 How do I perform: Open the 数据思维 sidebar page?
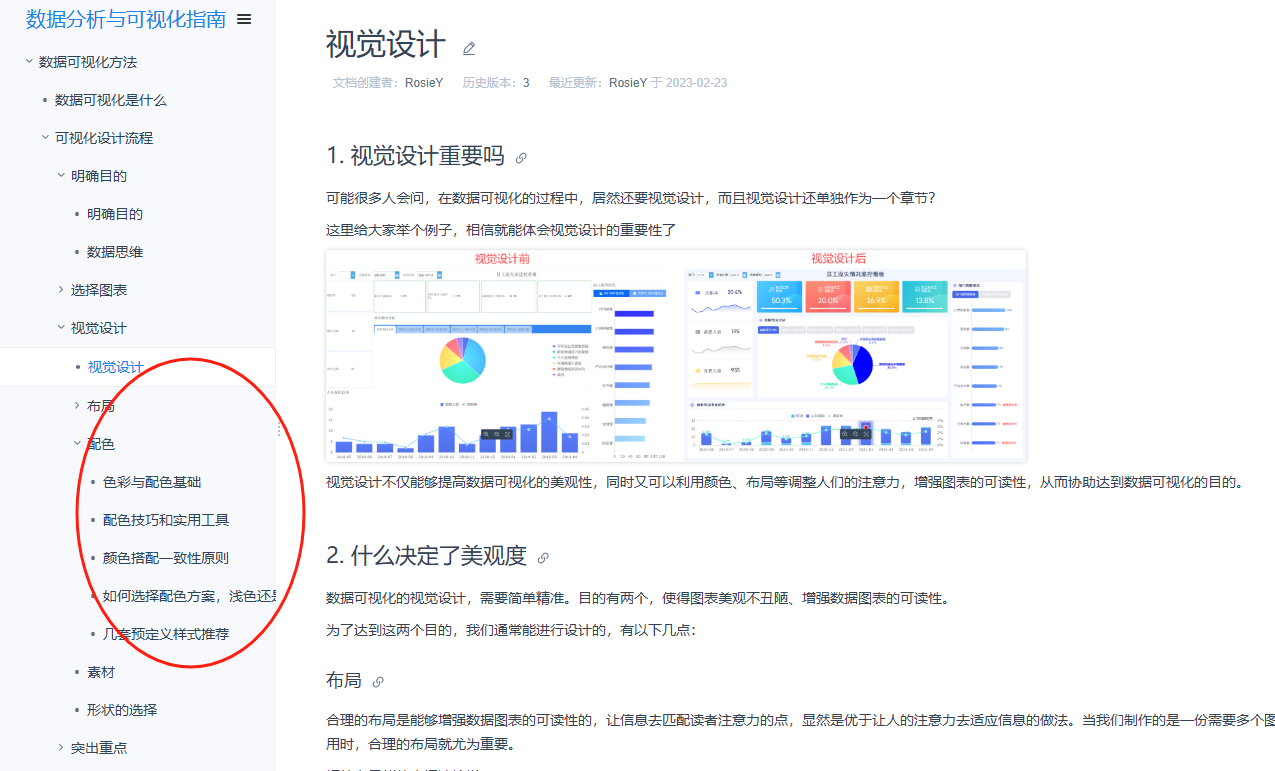(x=115, y=252)
